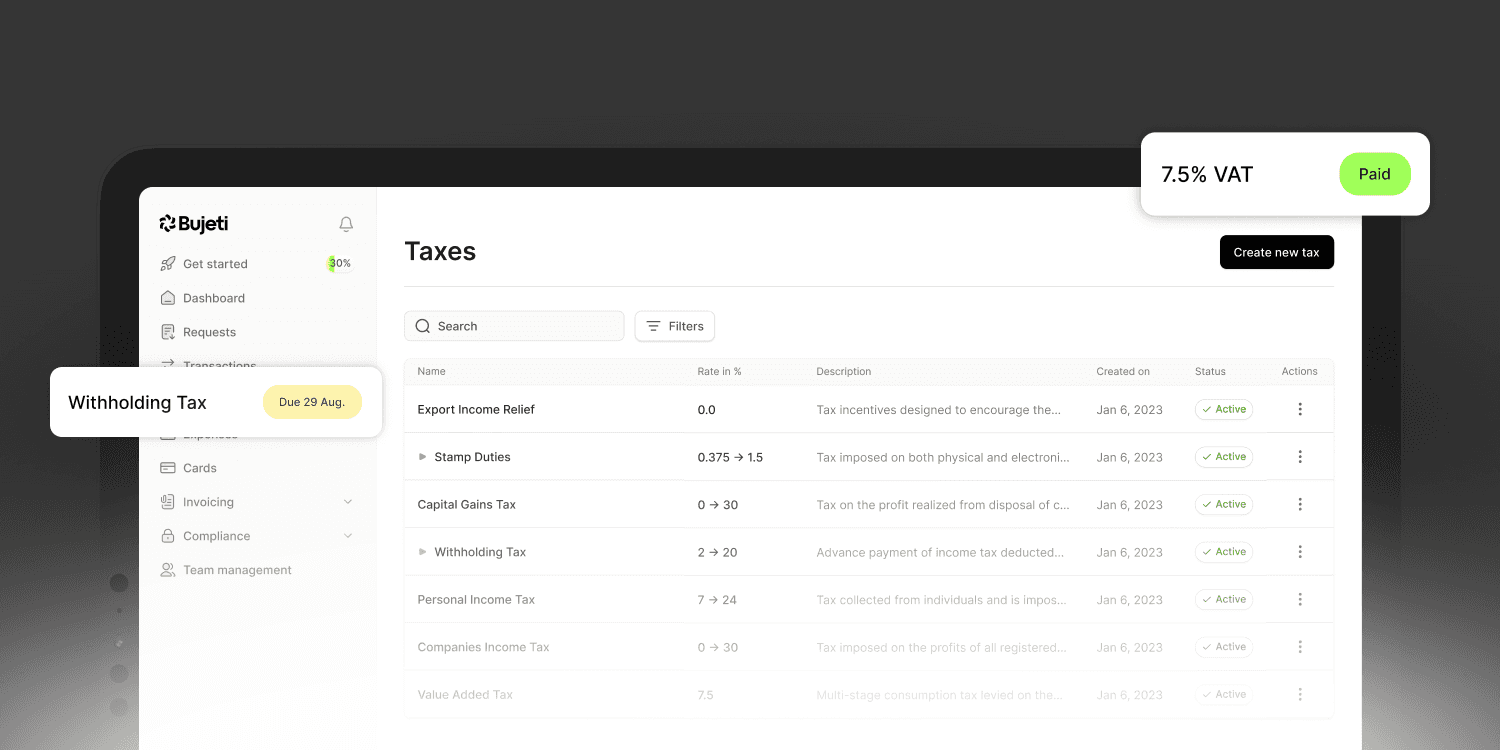This screenshot has width=1500, height=750.
Task: Open actions menu for Value Added Tax
Action: (1300, 694)
